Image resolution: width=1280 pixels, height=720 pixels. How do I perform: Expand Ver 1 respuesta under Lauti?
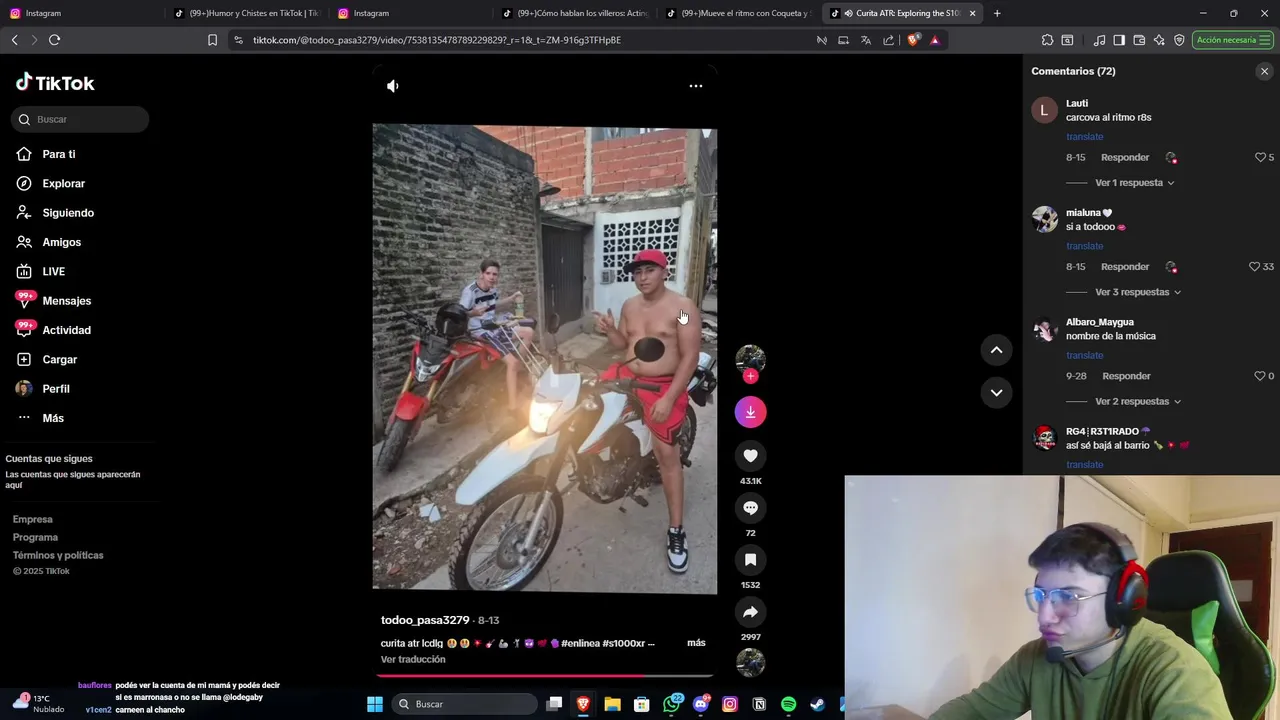coord(1135,183)
